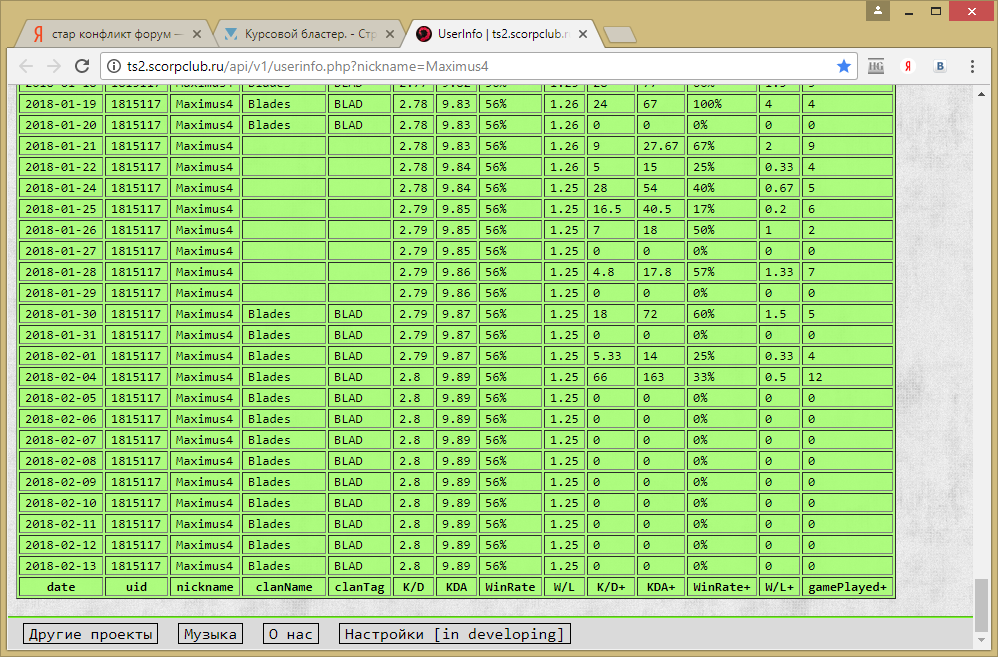Click the KDA+ value 72

tap(661, 314)
